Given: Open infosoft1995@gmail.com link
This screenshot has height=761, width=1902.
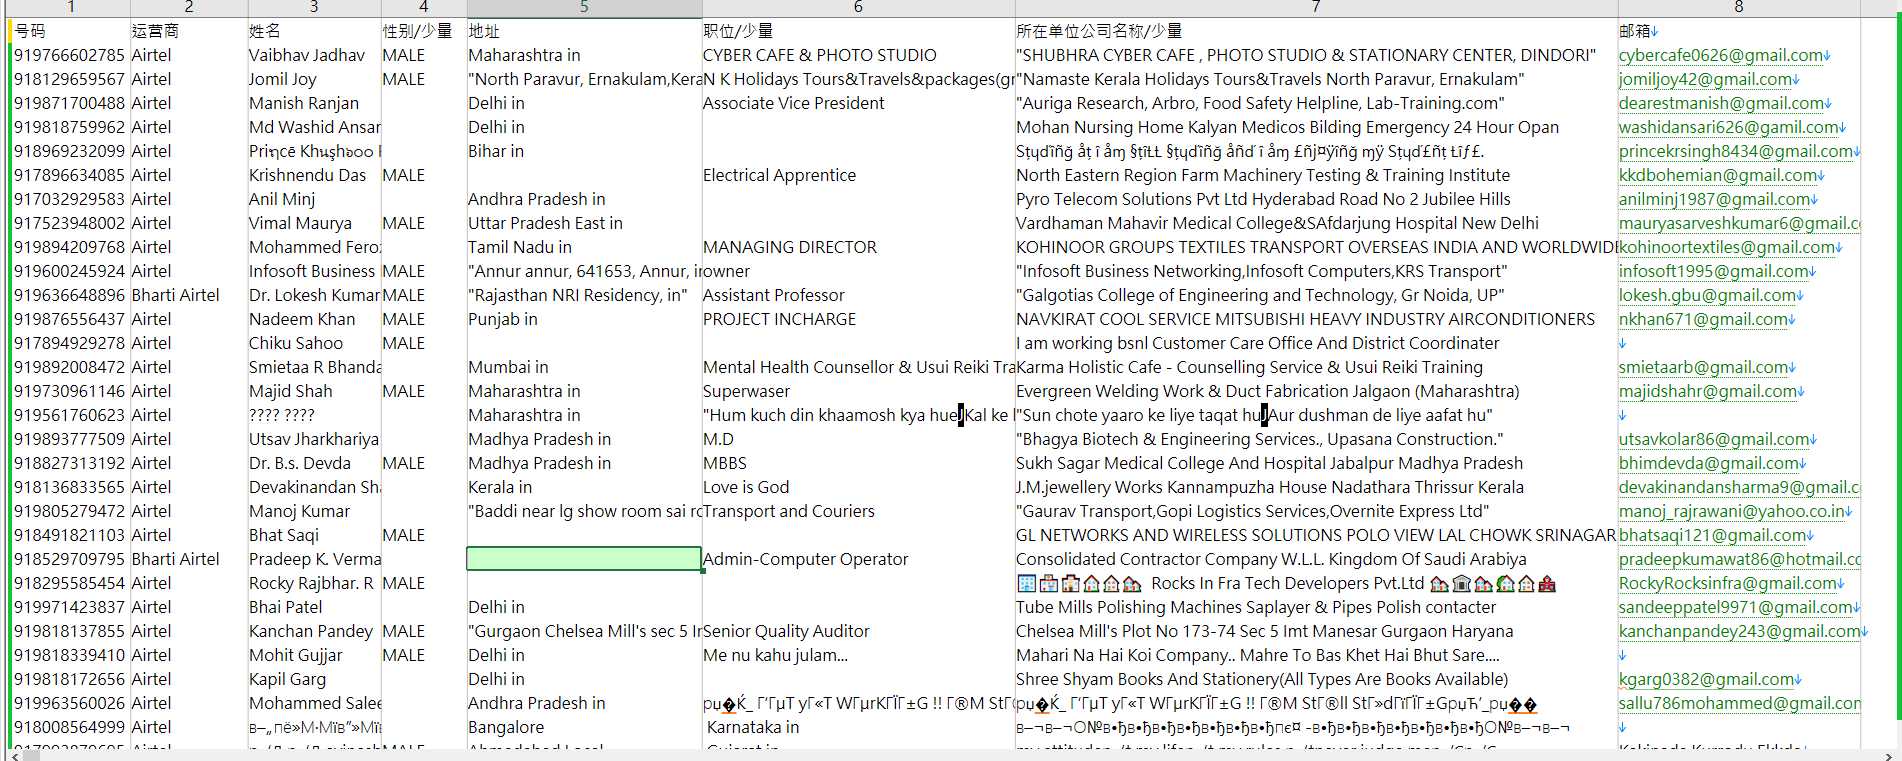Looking at the screenshot, I should click(x=1714, y=271).
